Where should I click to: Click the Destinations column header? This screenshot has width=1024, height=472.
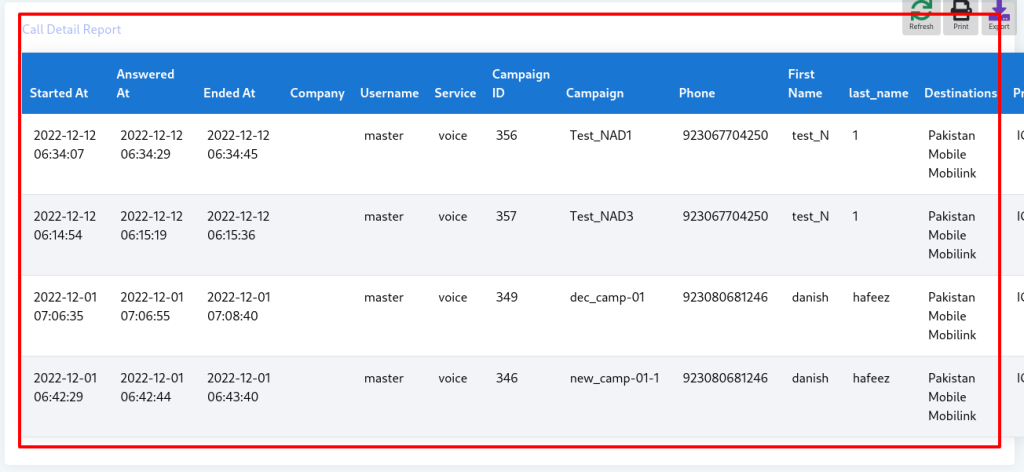(x=960, y=93)
